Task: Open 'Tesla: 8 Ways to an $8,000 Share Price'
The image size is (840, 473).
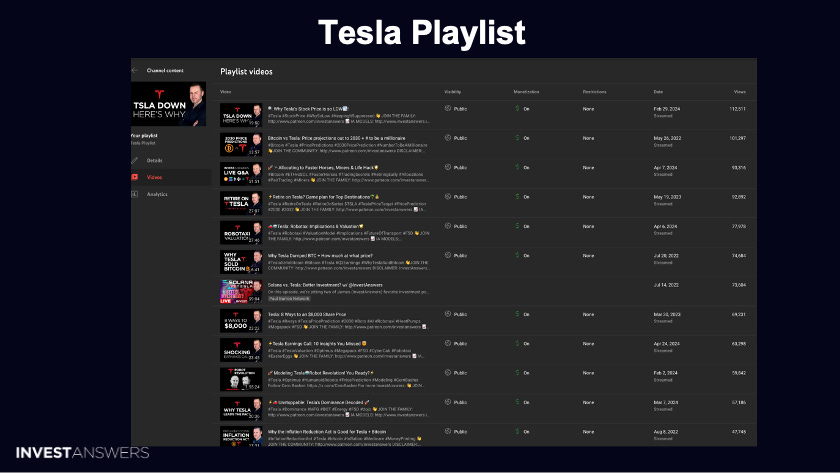Action: [307, 314]
